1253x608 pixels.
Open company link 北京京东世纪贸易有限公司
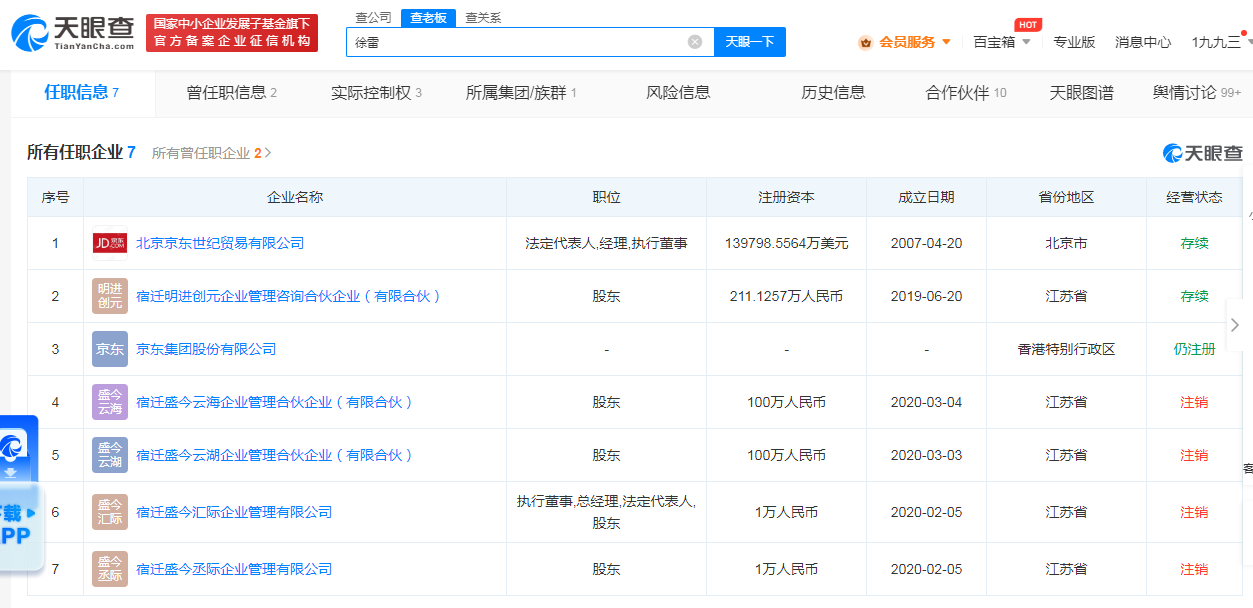point(220,243)
